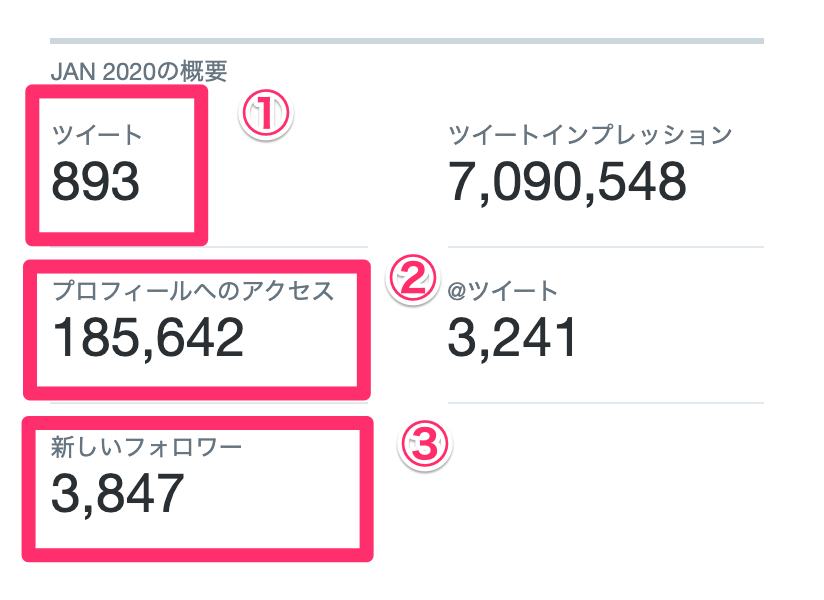Select the ツイート label
Viewport: 824px width, 600px height.
click(x=97, y=135)
